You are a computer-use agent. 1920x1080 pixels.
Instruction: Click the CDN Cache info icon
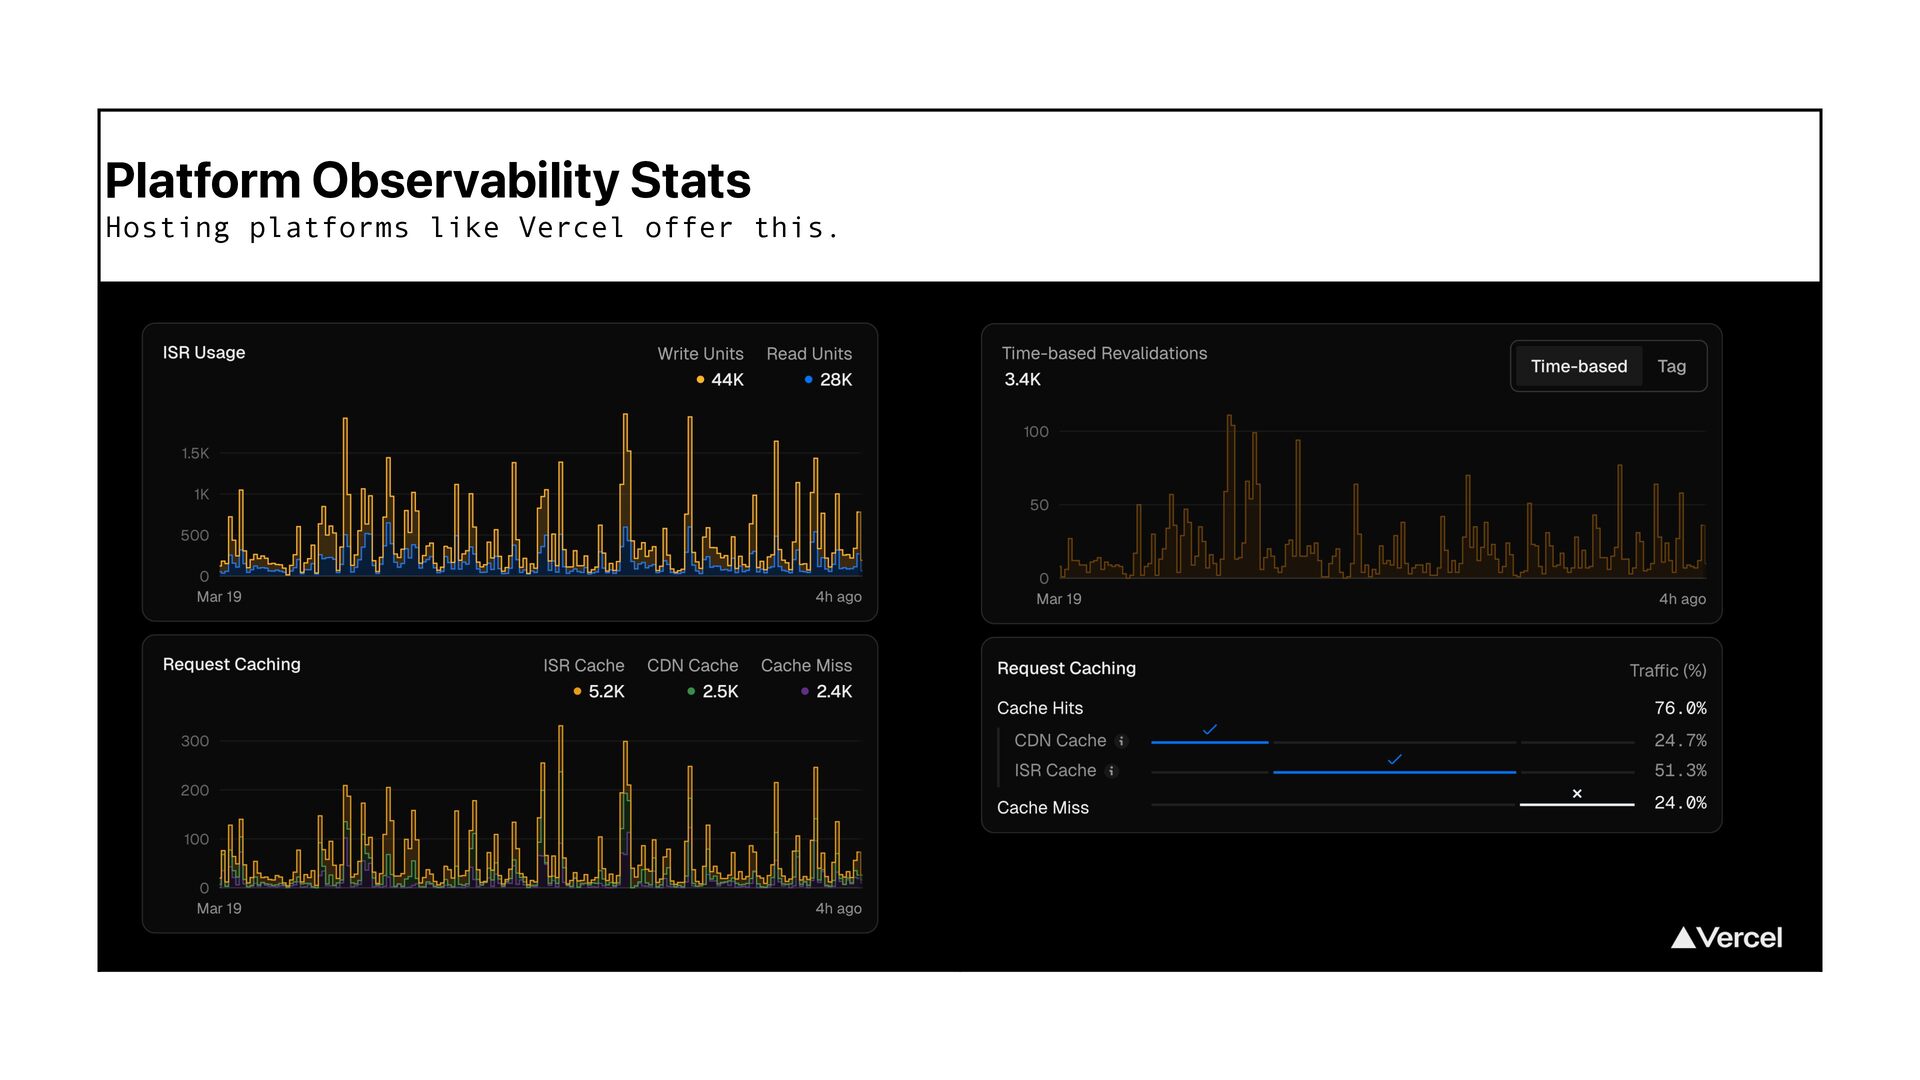coord(1121,741)
